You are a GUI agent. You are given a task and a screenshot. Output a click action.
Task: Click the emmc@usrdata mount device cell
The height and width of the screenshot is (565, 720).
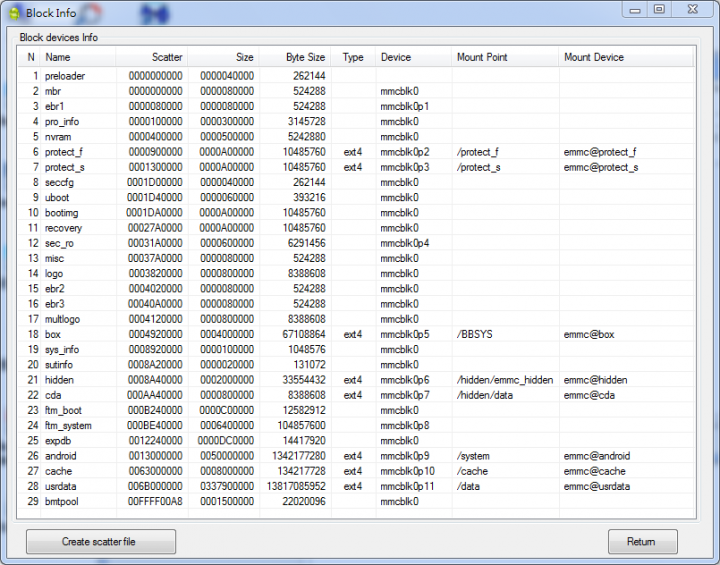(597, 486)
